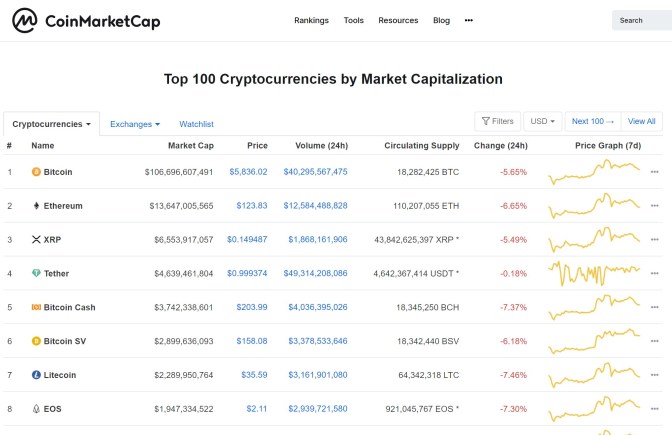Click the CoinMarketCap logo icon
Image resolution: width=672 pixels, height=435 pixels.
tap(25, 21)
